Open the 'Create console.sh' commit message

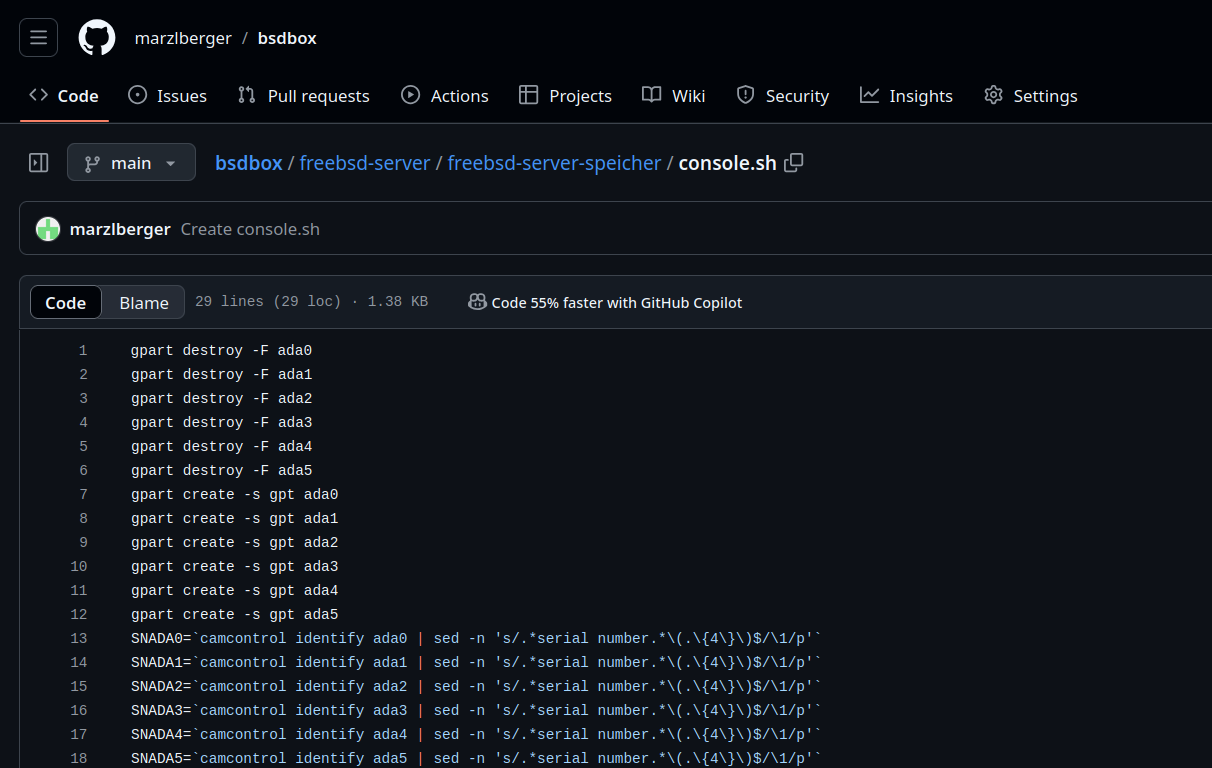pos(250,229)
